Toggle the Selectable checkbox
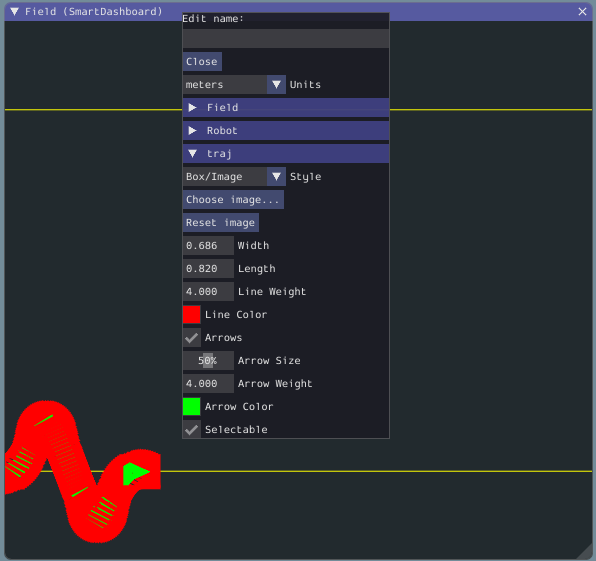Image resolution: width=596 pixels, height=561 pixels. pyautogui.click(x=191, y=429)
